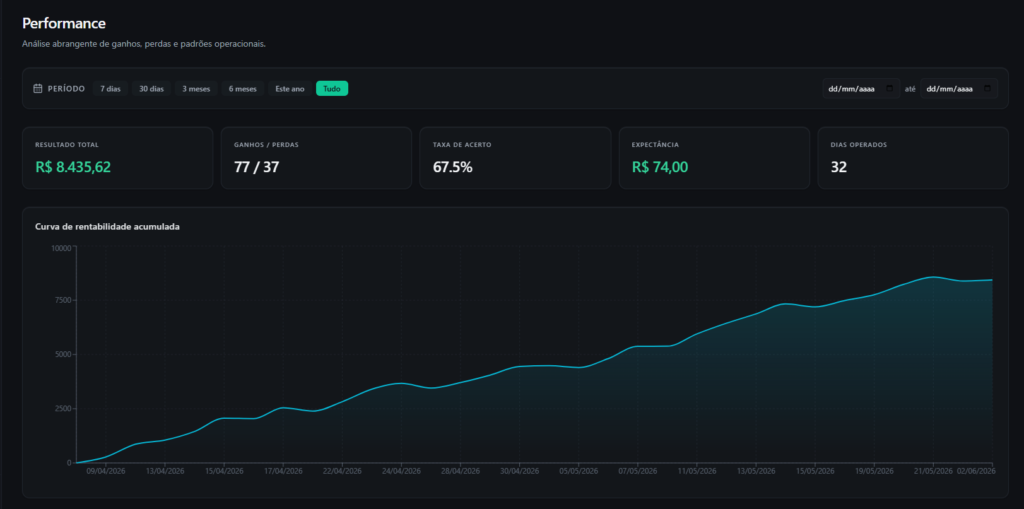Select the 02/06/2026 final date axis label
This screenshot has width=1024, height=509.
tap(975, 470)
